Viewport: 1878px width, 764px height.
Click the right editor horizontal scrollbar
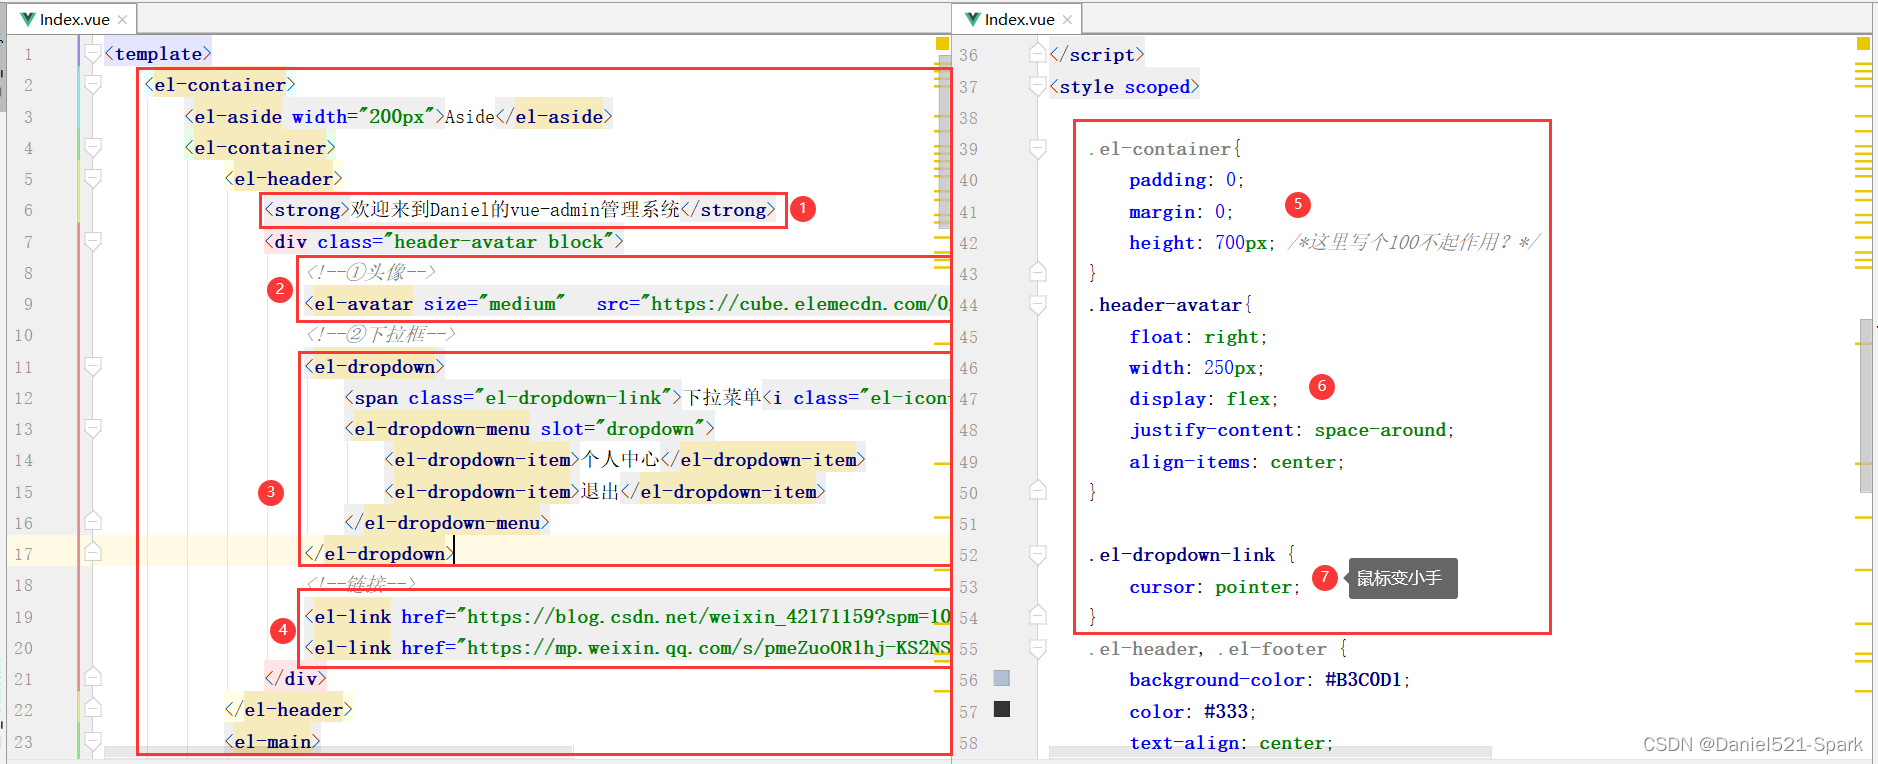[x=1270, y=750]
